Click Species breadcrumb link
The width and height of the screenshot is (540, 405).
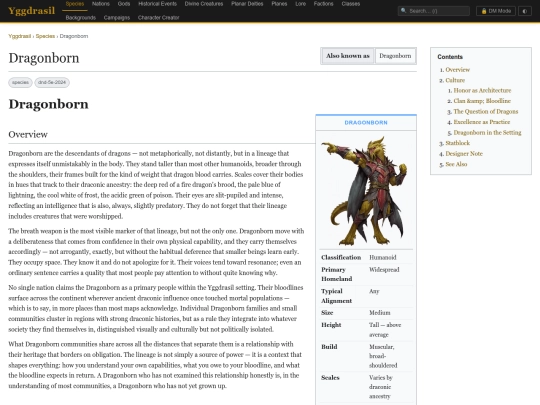click(45, 36)
